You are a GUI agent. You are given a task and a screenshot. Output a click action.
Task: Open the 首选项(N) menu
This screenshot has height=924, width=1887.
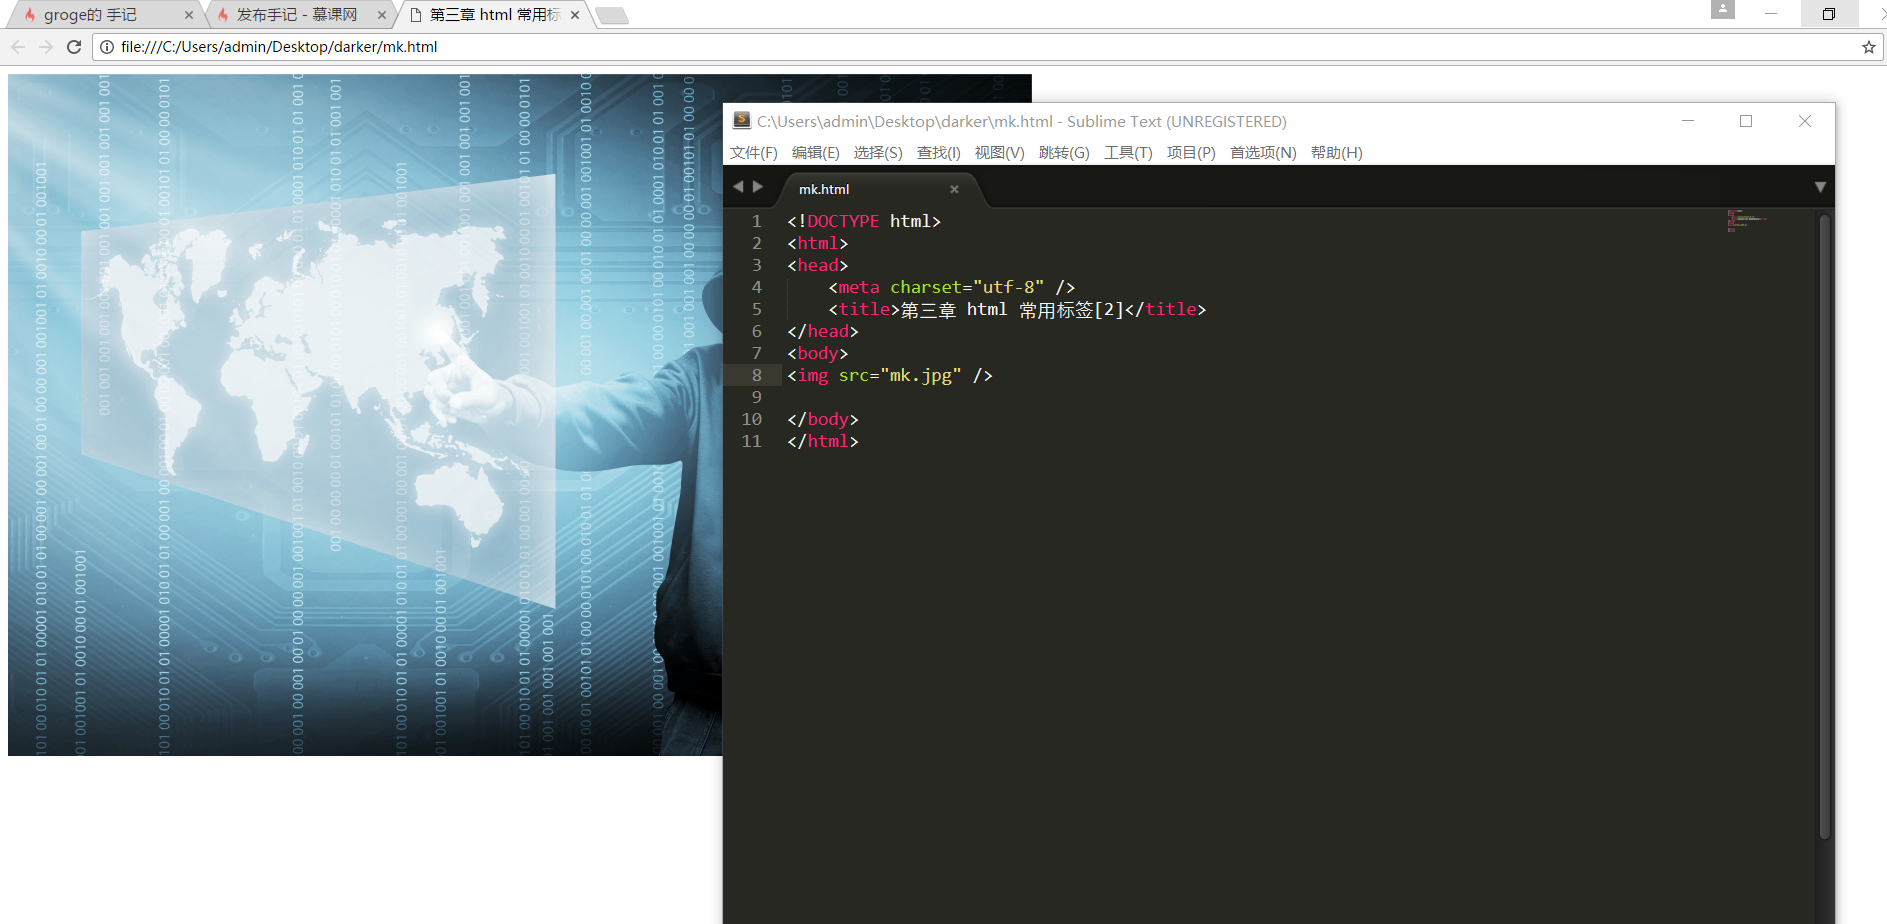click(1263, 153)
